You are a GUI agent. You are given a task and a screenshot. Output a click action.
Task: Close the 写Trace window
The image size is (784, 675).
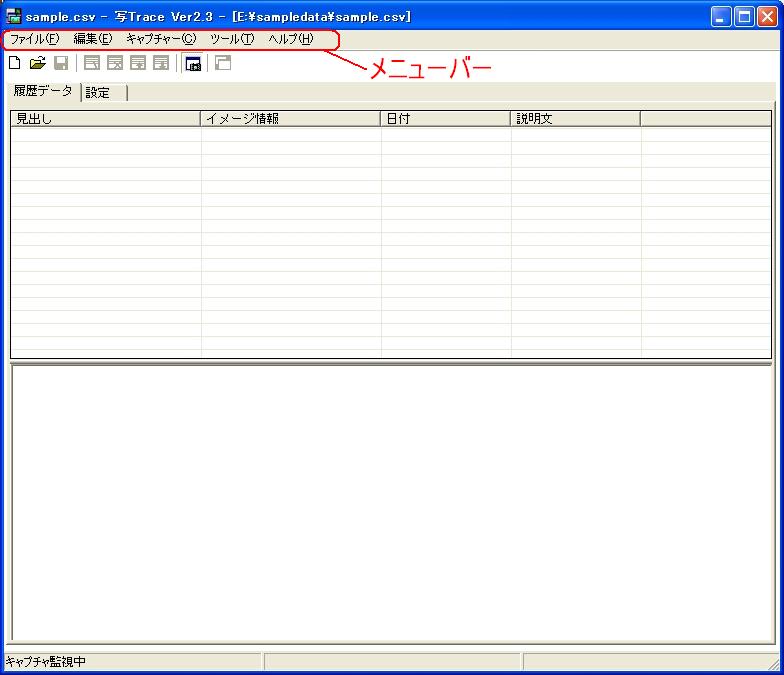click(x=767, y=16)
